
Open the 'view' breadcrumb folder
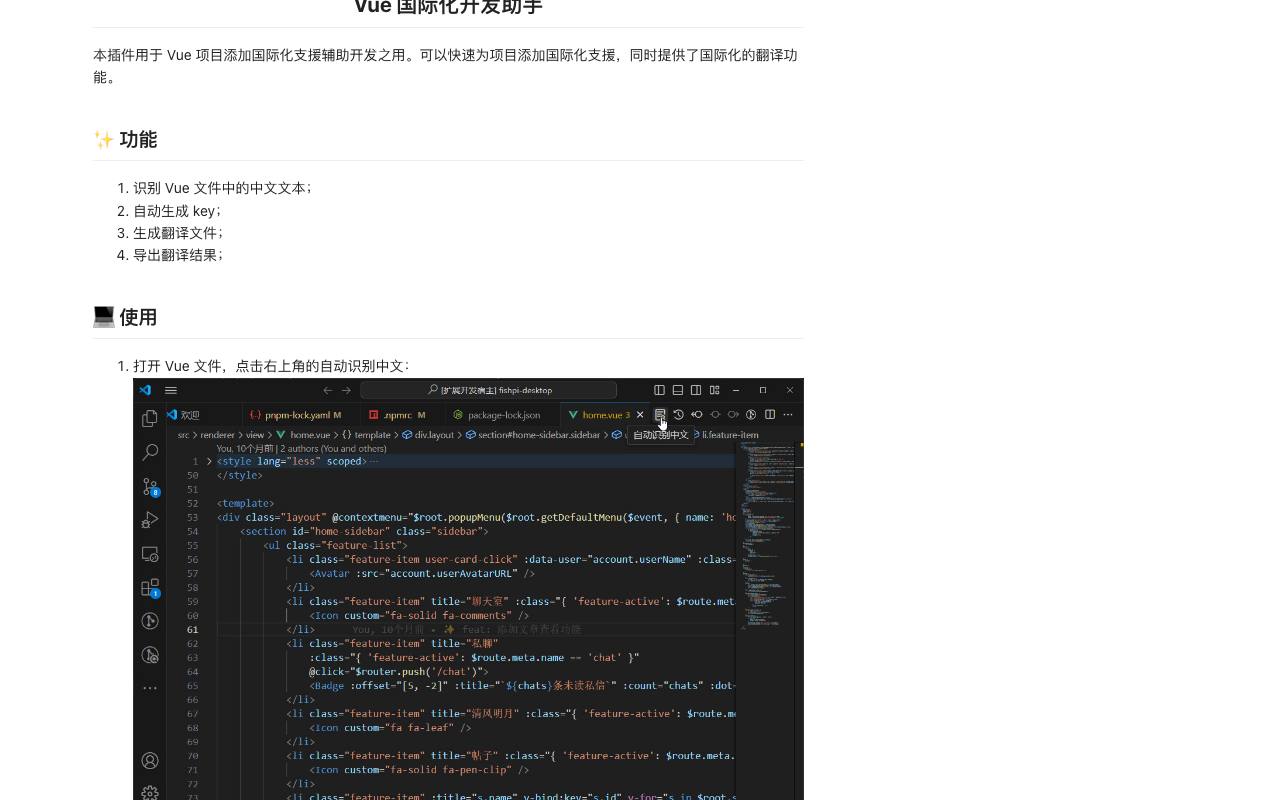pyautogui.click(x=255, y=435)
